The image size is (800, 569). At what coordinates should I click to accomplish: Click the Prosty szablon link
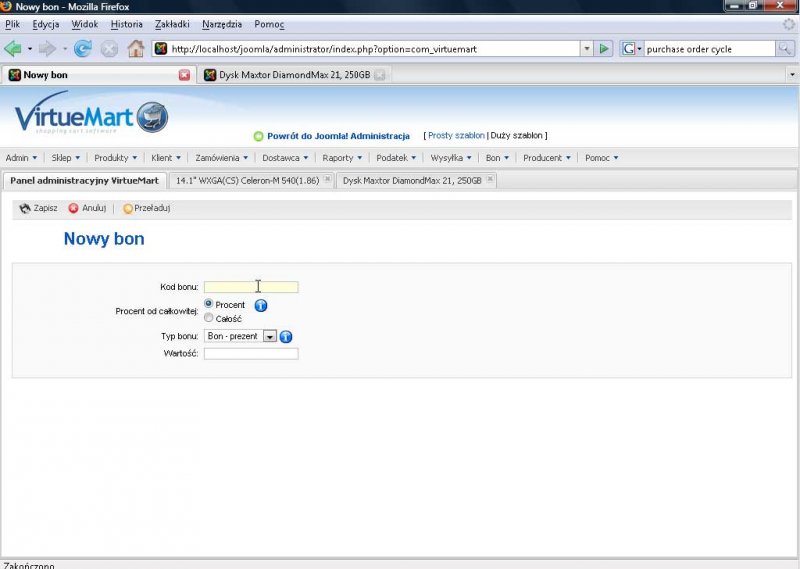tap(456, 136)
